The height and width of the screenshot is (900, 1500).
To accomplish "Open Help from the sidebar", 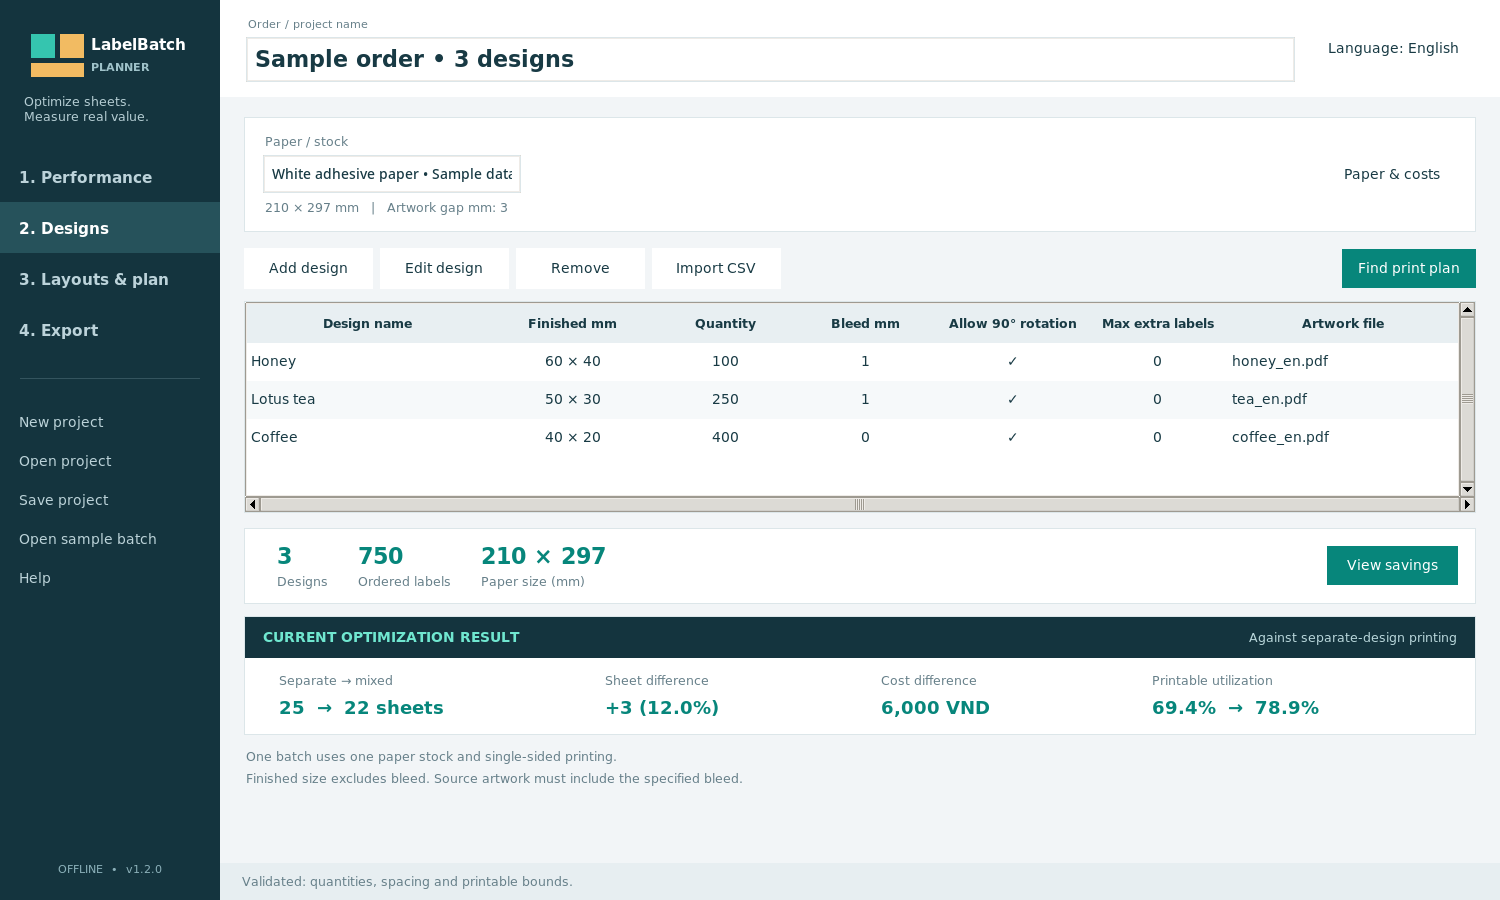I will [x=35, y=578].
